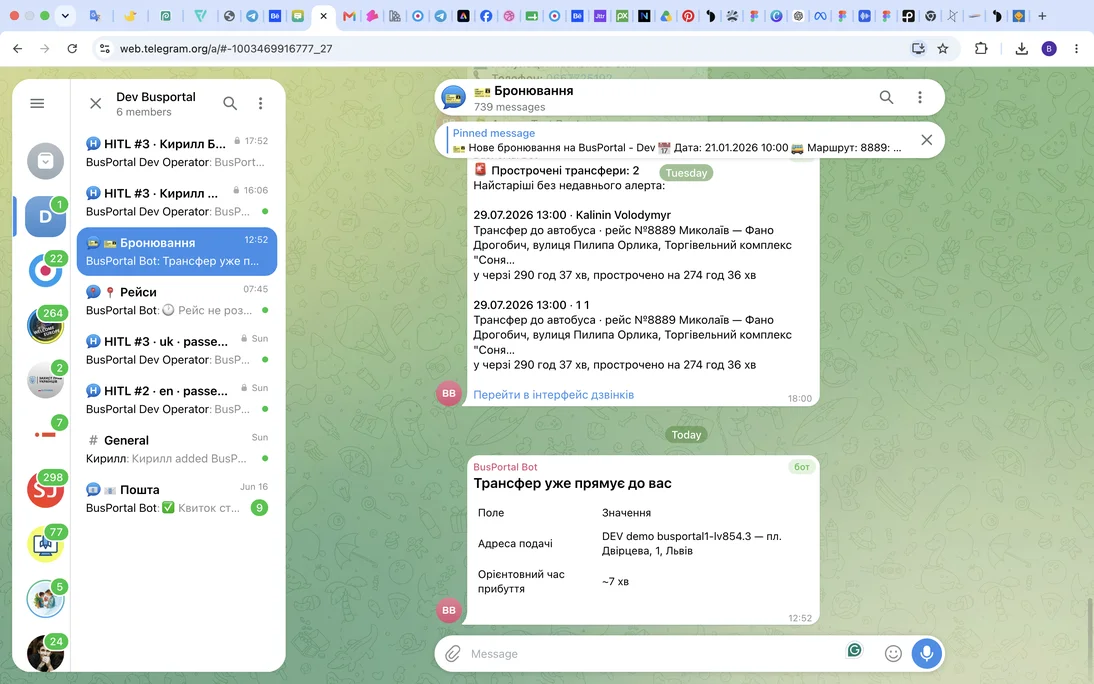The width and height of the screenshot is (1094, 684).
Task: Open browser Extensions puzzle icon
Action: (981, 48)
